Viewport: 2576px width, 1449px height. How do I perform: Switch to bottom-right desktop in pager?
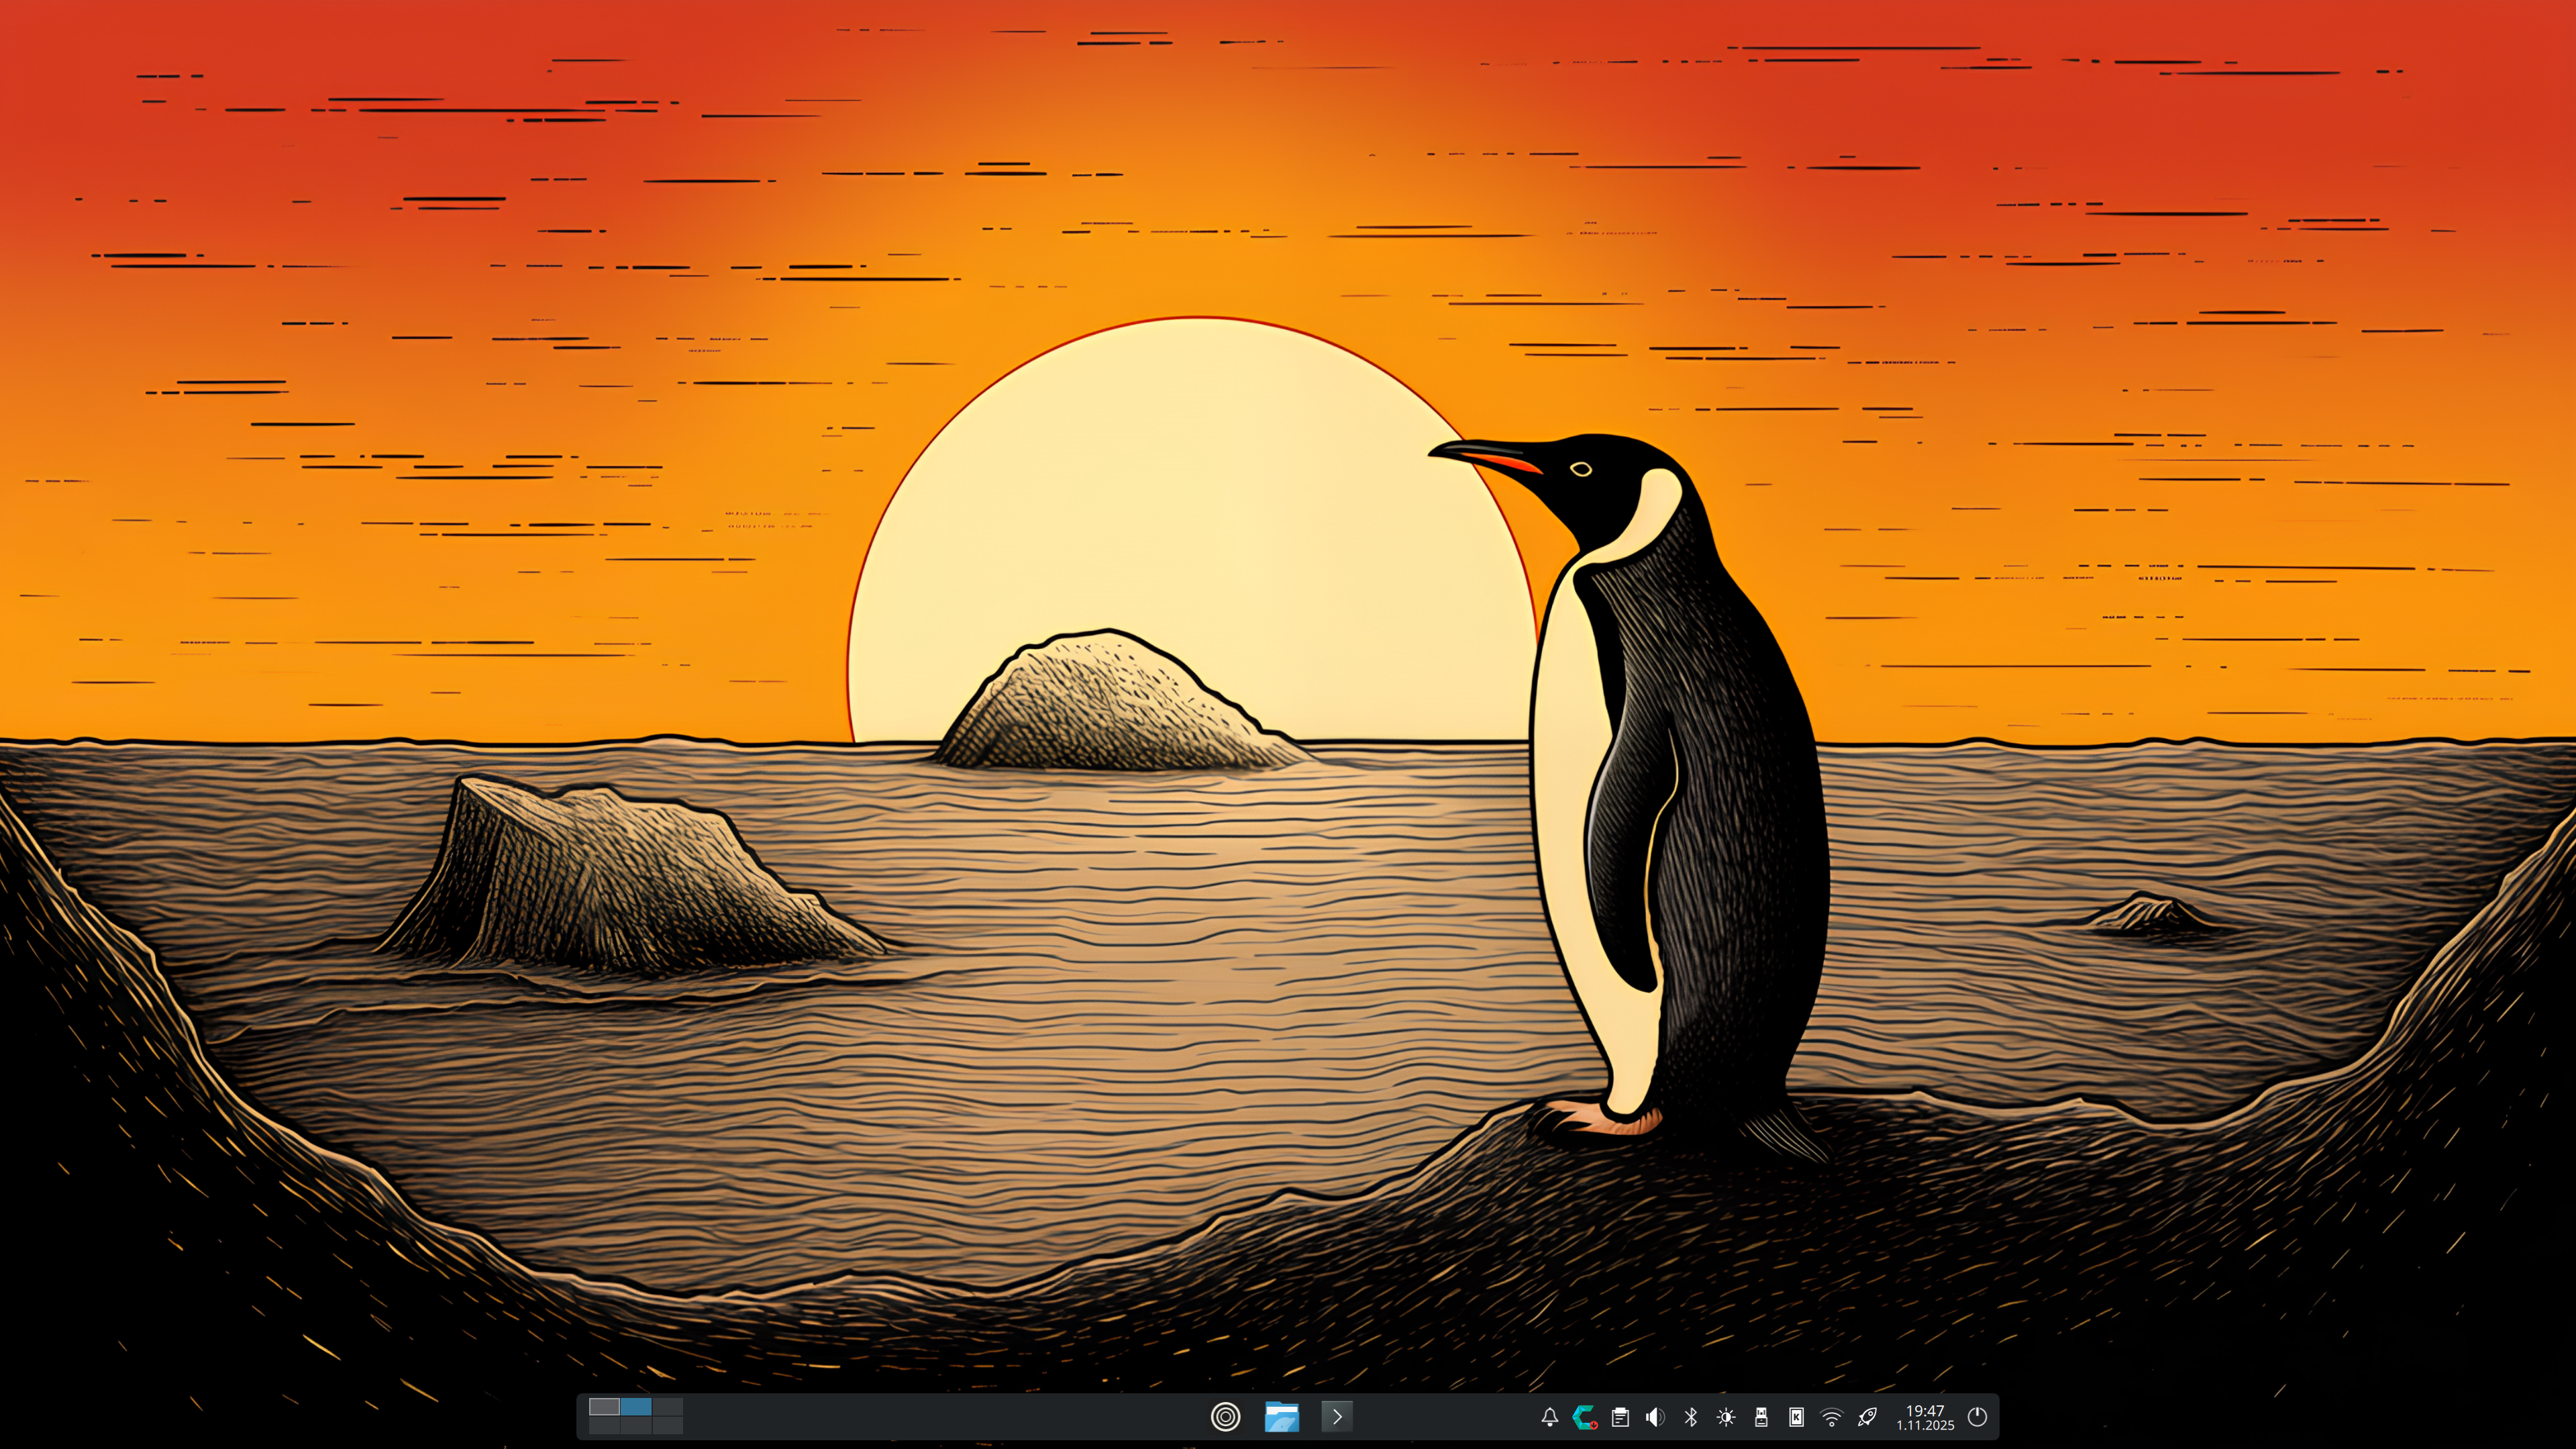(x=668, y=1425)
